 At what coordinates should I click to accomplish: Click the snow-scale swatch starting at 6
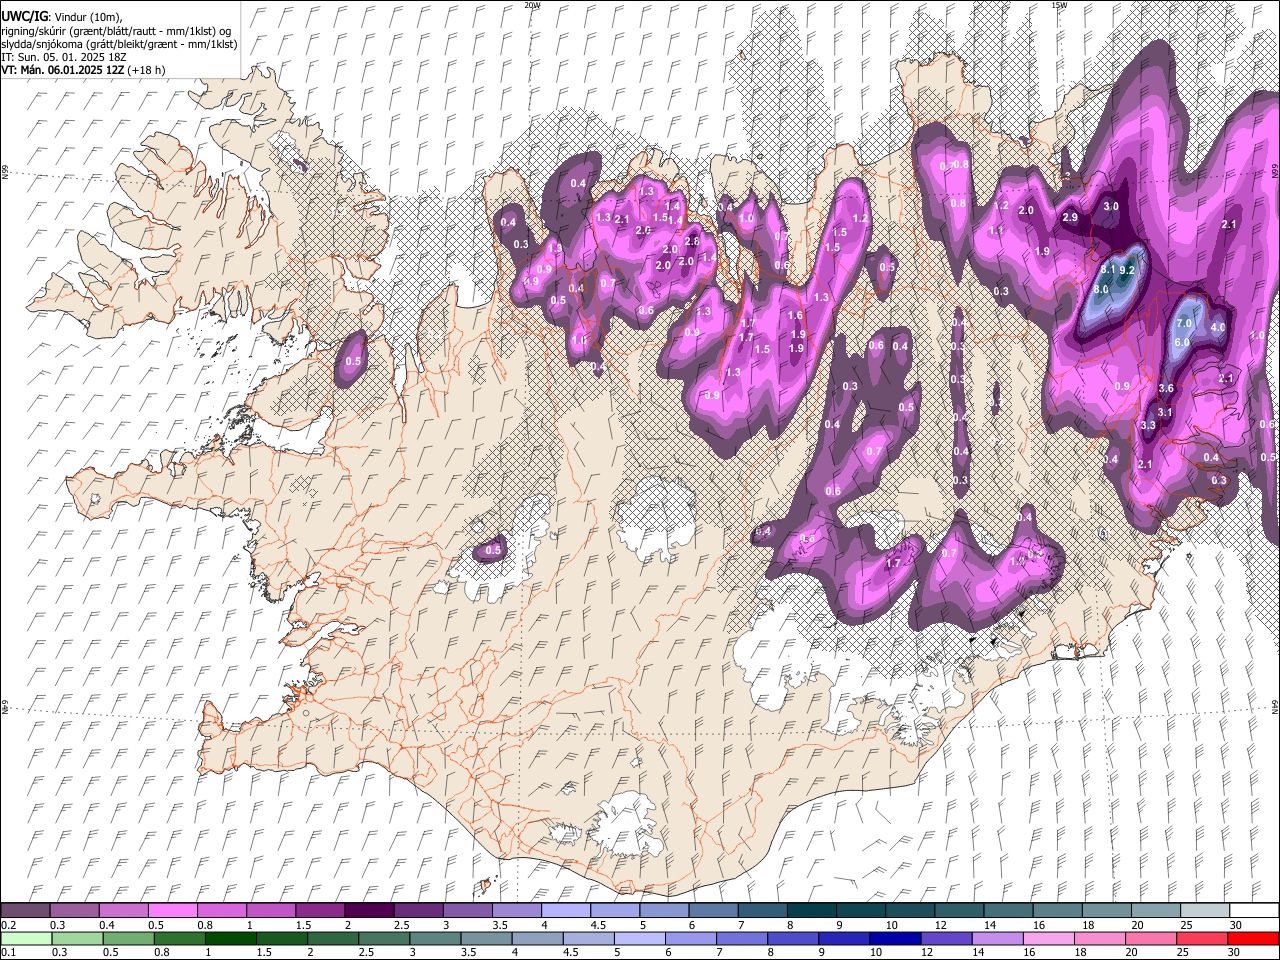[x=712, y=910]
